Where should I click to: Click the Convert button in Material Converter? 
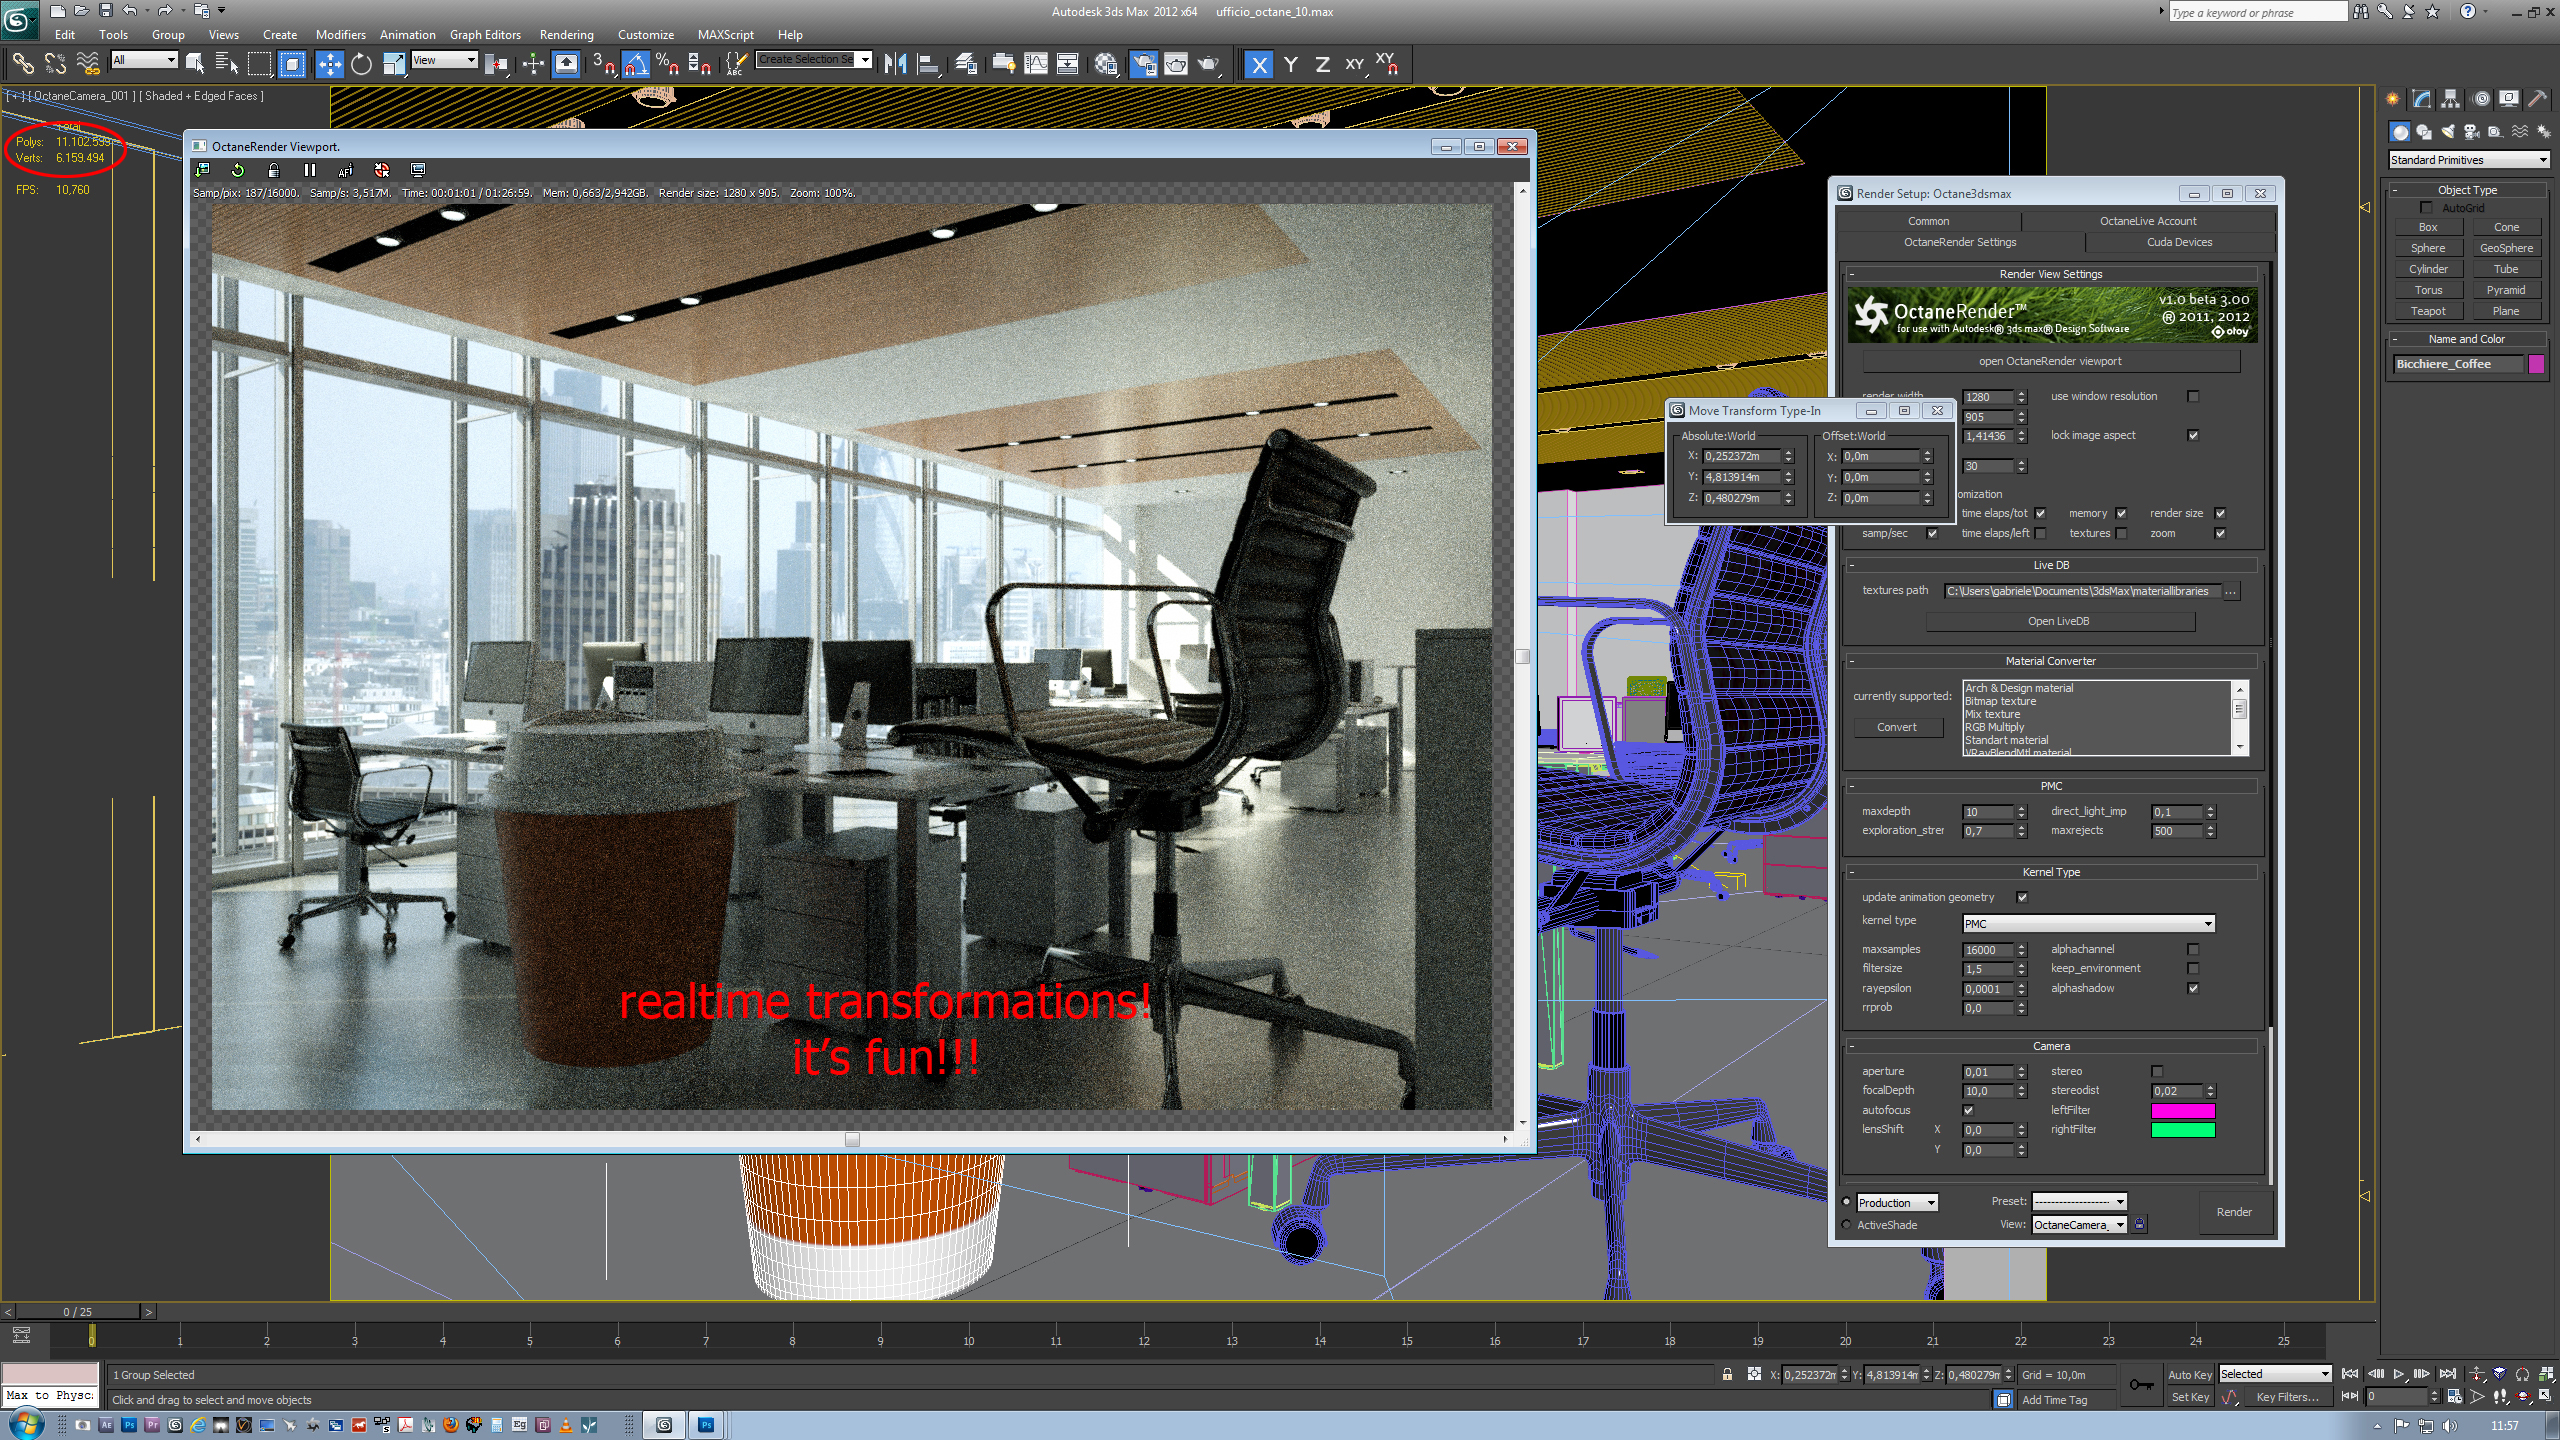[x=1896, y=727]
